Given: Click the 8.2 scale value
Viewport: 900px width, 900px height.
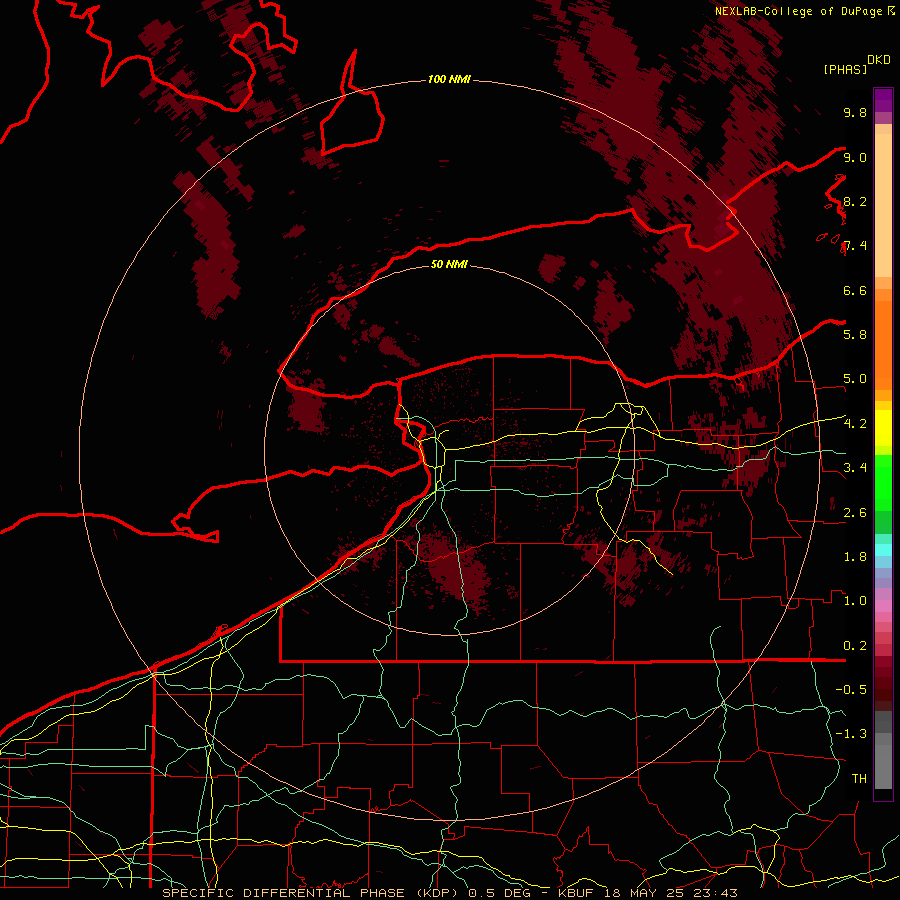Looking at the screenshot, I should tap(855, 201).
